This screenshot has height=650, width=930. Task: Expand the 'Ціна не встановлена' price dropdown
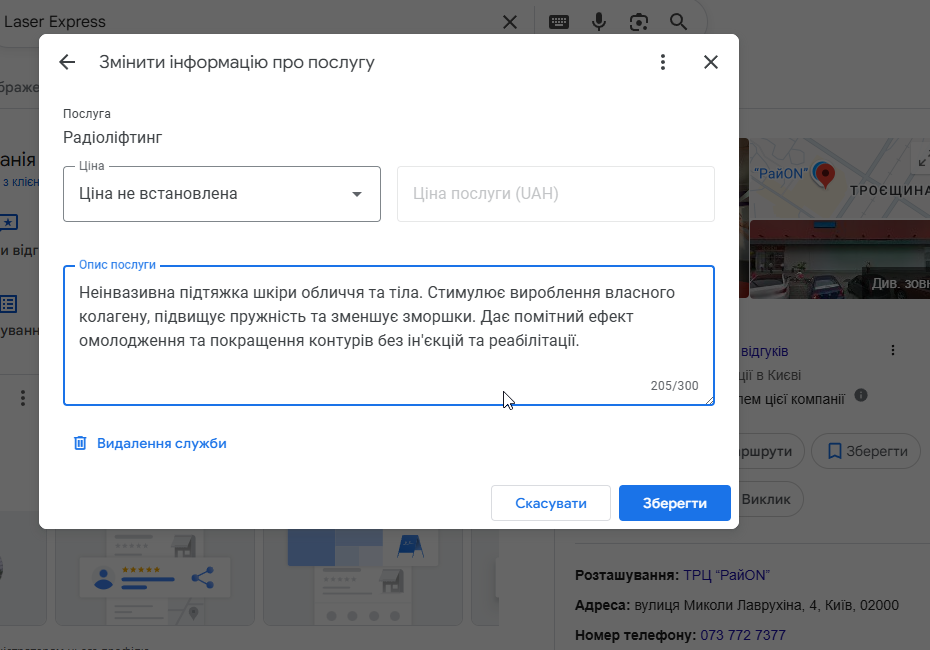[x=222, y=194]
